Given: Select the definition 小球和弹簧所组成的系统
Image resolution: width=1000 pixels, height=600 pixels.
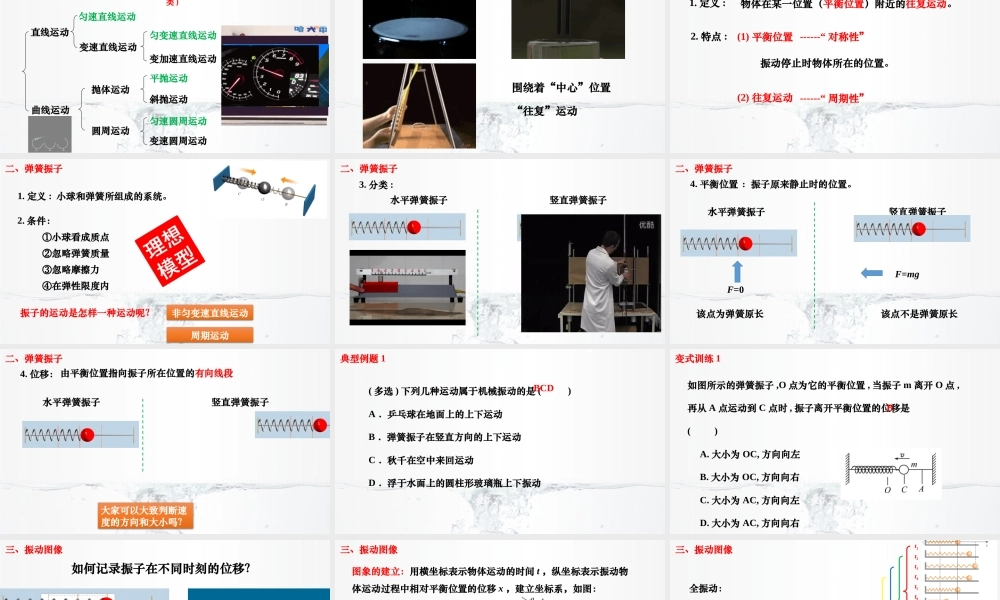Looking at the screenshot, I should coord(112,196).
